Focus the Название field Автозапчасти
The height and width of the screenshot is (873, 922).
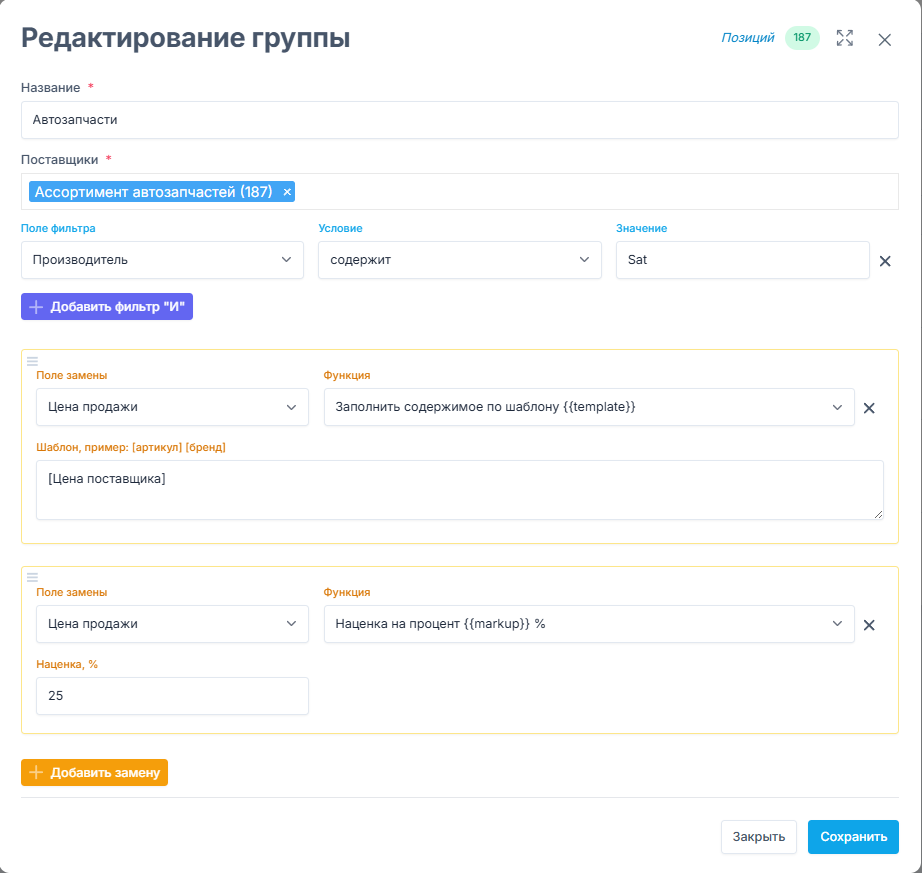click(459, 120)
